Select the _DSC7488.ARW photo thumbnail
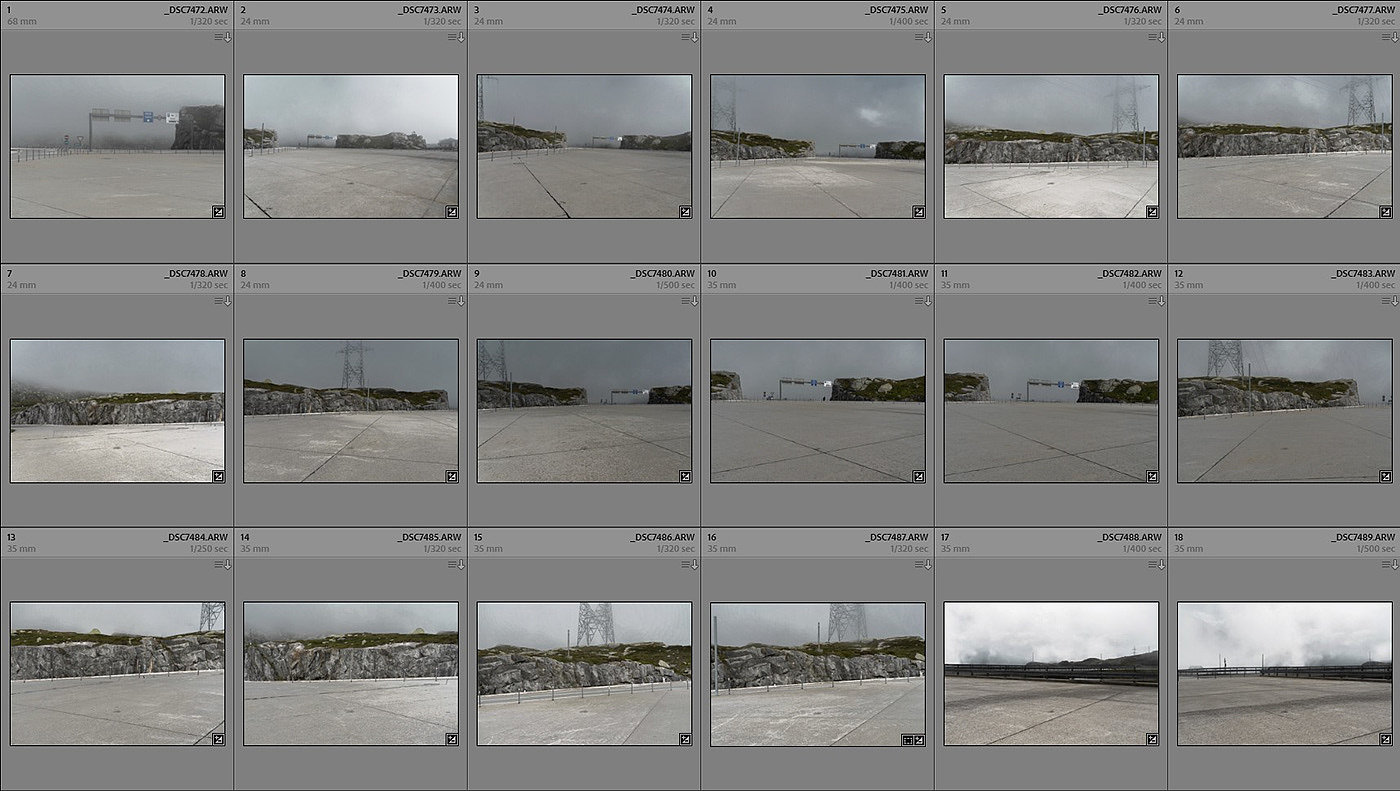The height and width of the screenshot is (791, 1400). [1051, 674]
